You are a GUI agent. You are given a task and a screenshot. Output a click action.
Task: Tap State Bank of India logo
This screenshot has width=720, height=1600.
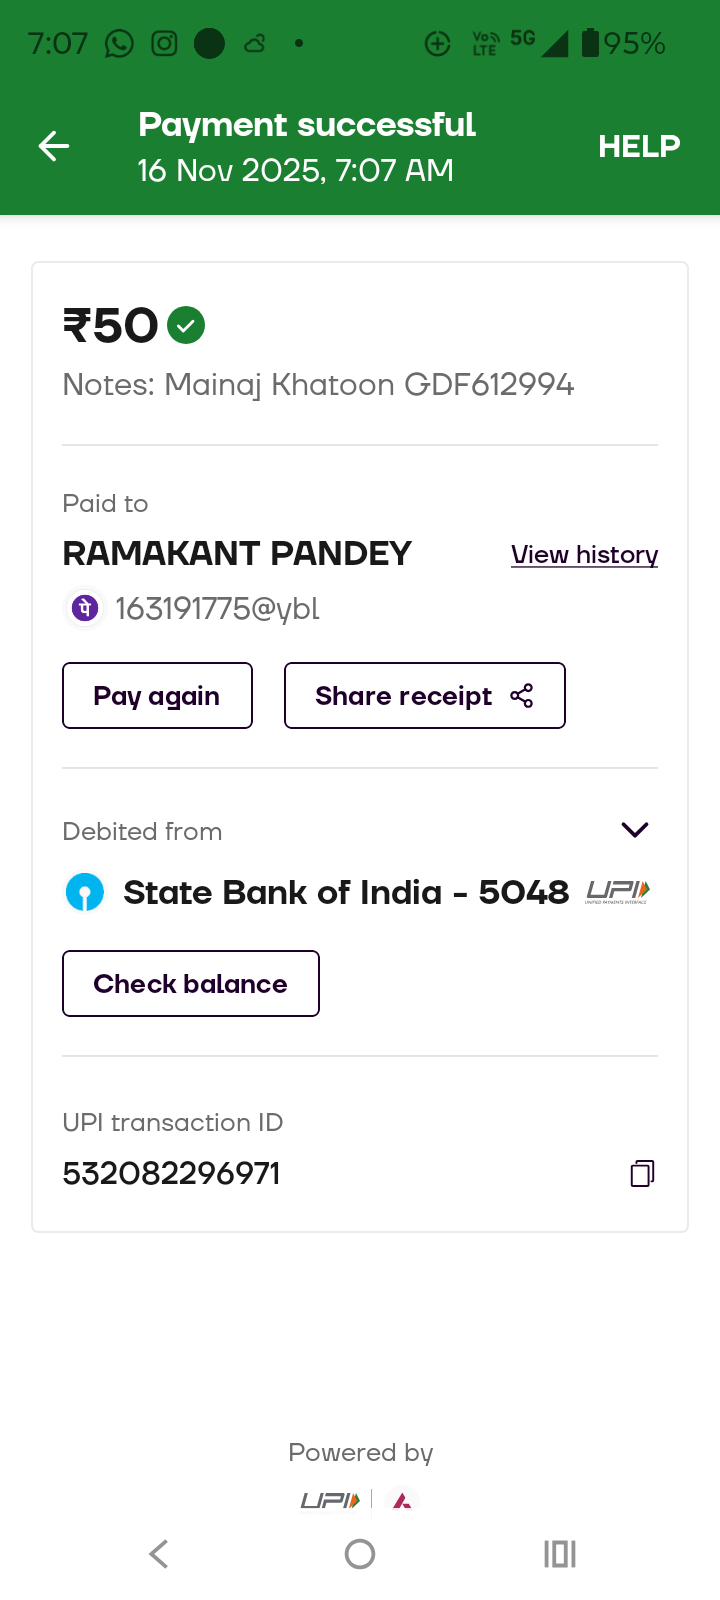(85, 892)
